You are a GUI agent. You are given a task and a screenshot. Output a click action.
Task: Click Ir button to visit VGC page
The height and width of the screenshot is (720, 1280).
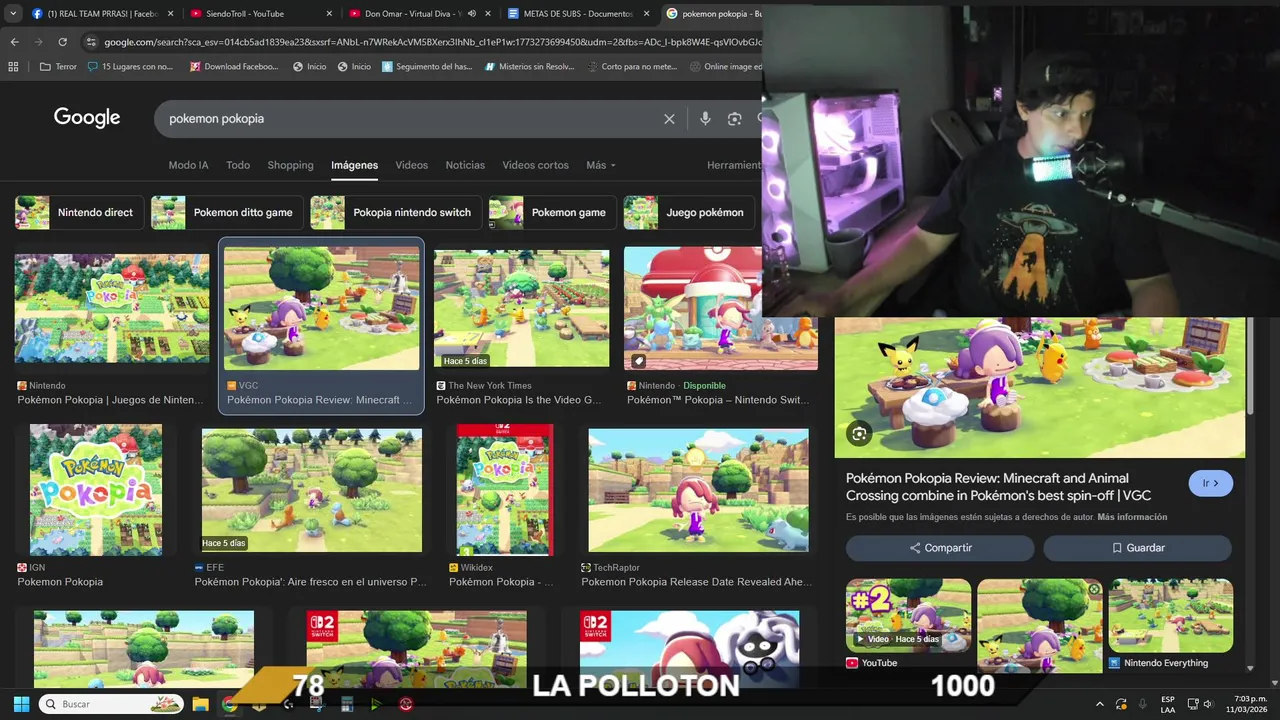1211,483
